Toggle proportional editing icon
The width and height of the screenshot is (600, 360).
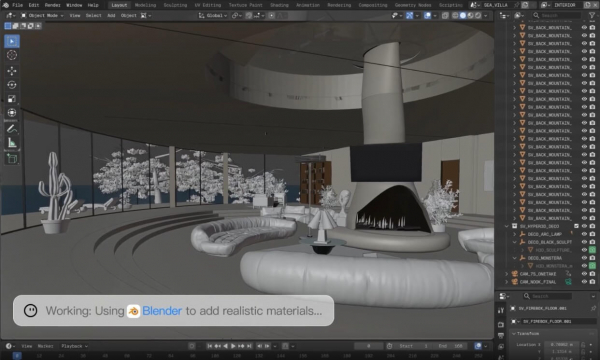pyautogui.click(x=271, y=15)
